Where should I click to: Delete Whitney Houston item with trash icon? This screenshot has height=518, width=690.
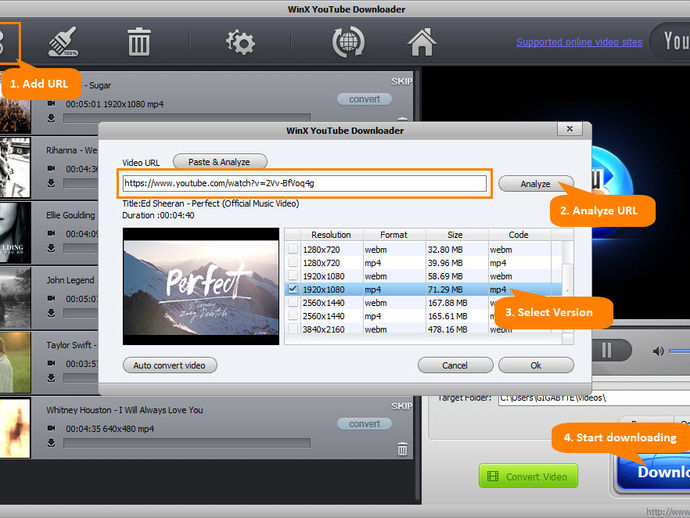(402, 449)
